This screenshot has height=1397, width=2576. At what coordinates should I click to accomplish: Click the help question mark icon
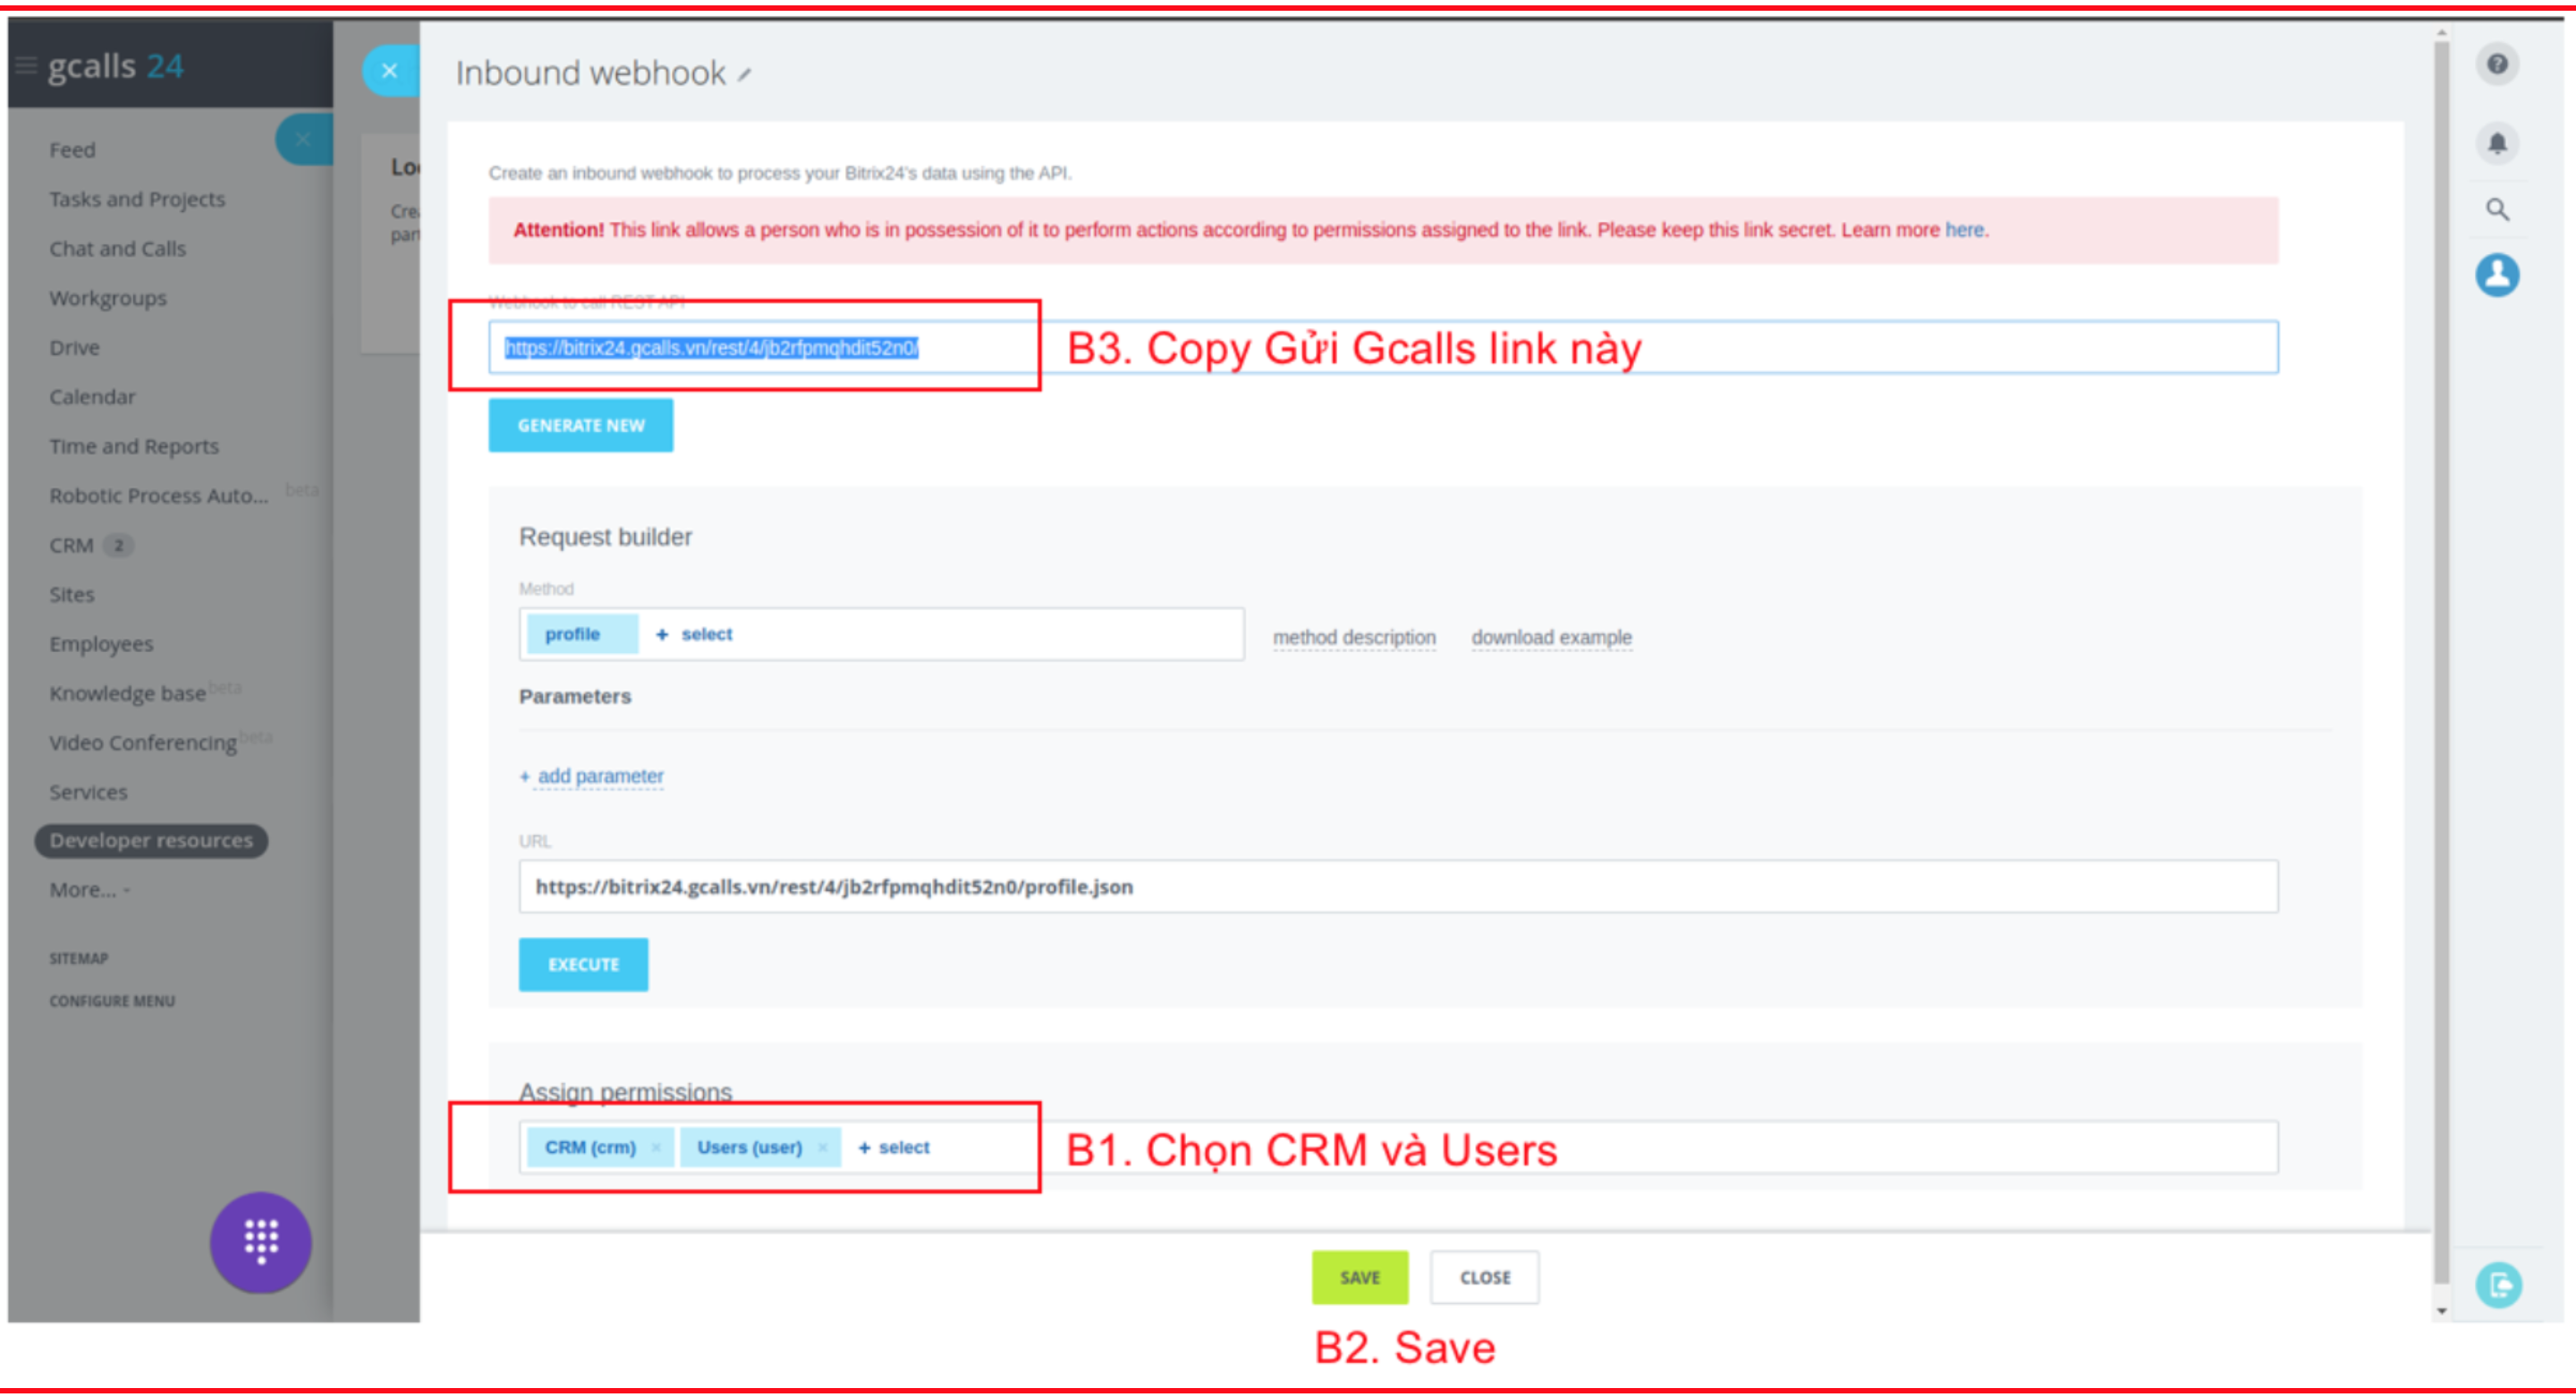2497,65
